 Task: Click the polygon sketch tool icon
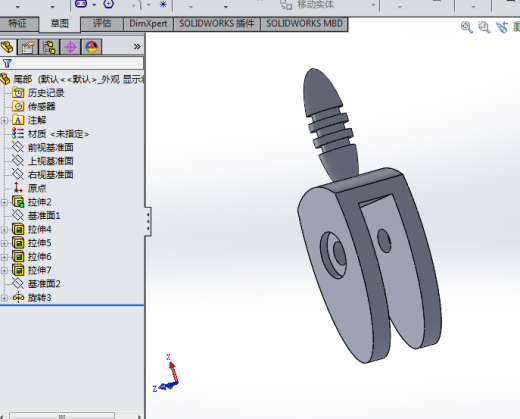tap(108, 4)
